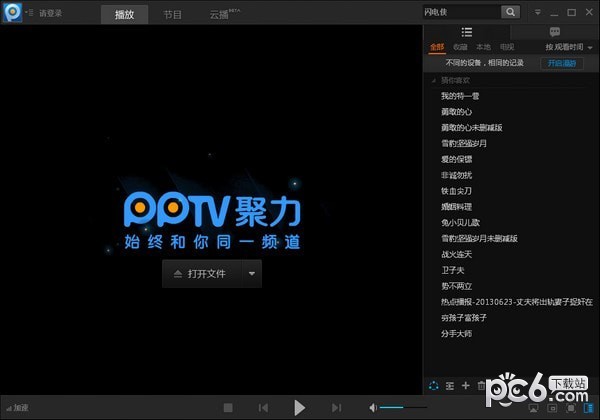The width and height of the screenshot is (600, 420).
Task: Switch to the 播放 tab
Action: (124, 15)
